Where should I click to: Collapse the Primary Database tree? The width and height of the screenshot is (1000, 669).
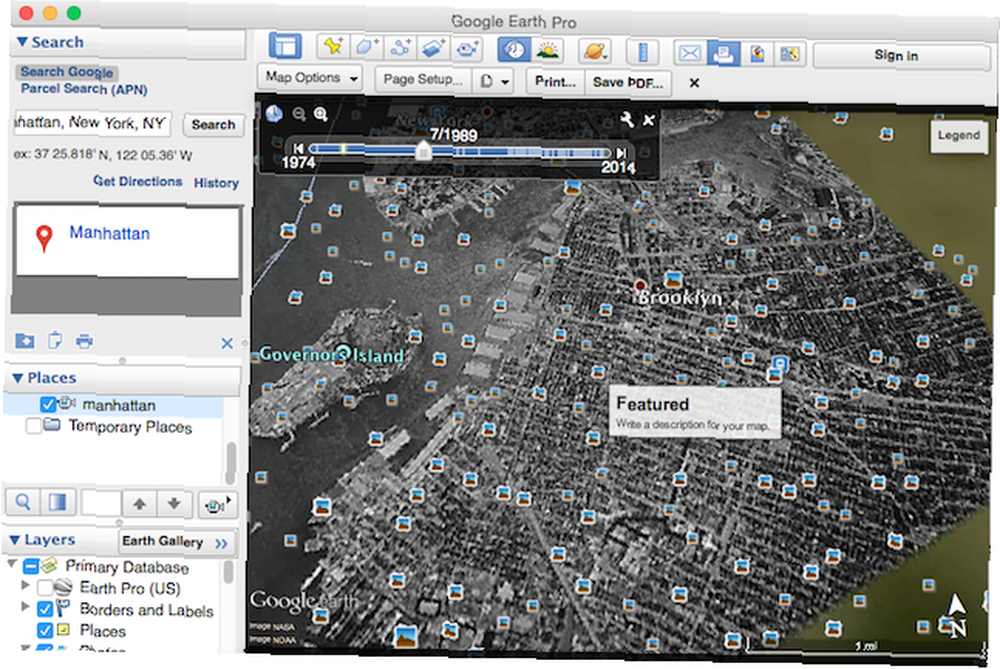[11, 564]
